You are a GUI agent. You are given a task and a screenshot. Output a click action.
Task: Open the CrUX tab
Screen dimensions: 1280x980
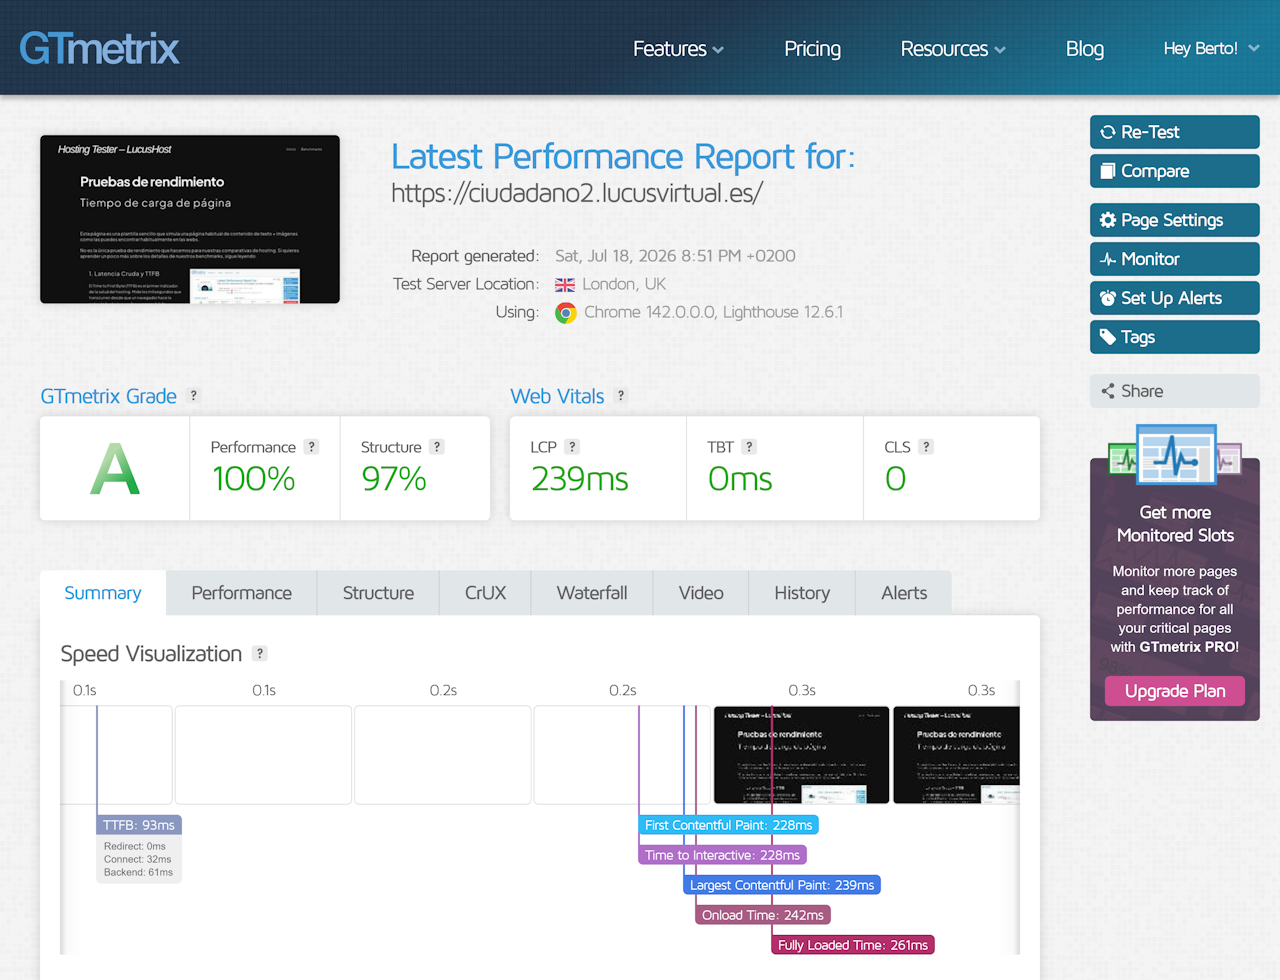point(486,593)
